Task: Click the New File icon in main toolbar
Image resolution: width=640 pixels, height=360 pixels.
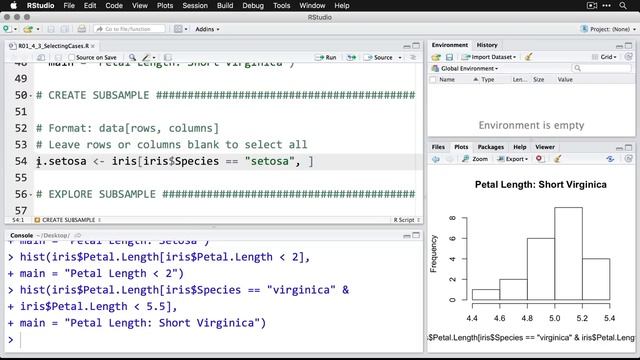Action: point(7,29)
